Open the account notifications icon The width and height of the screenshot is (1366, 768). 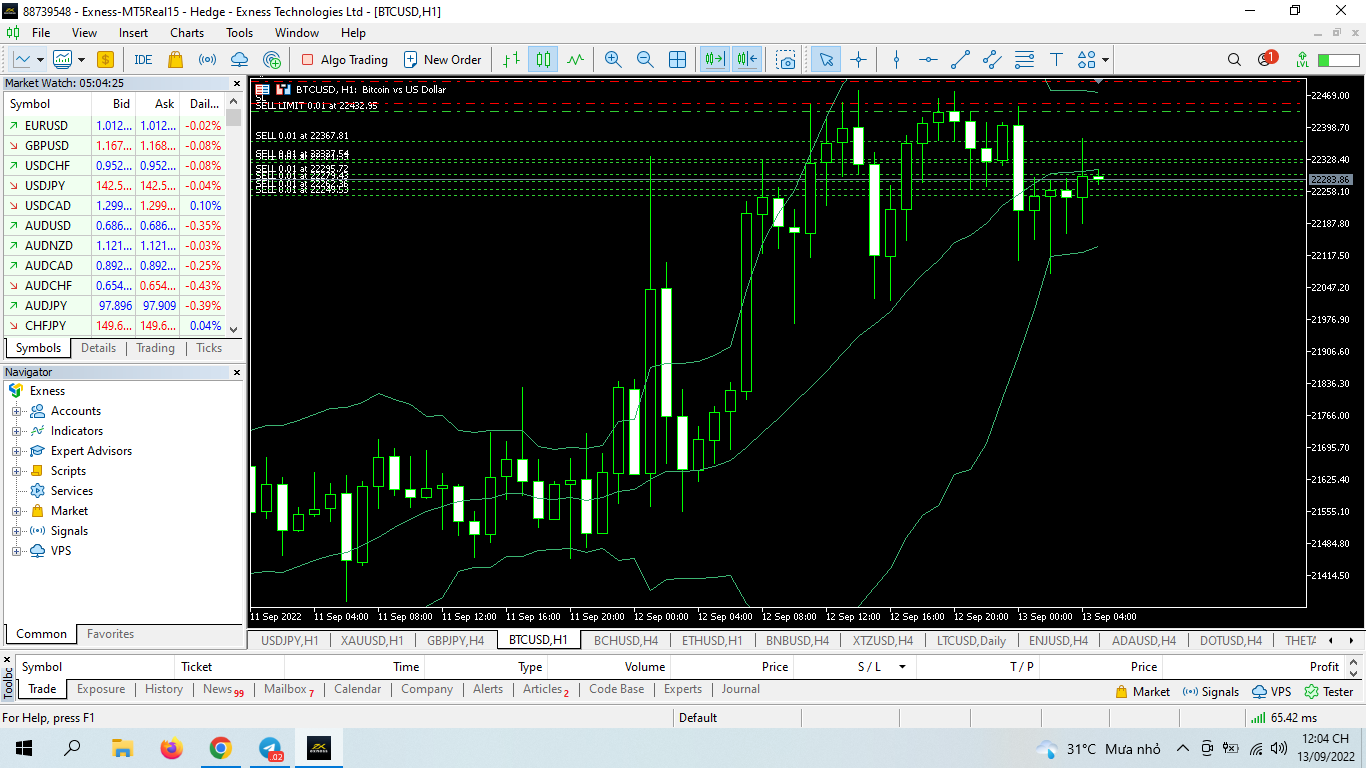point(1266,59)
